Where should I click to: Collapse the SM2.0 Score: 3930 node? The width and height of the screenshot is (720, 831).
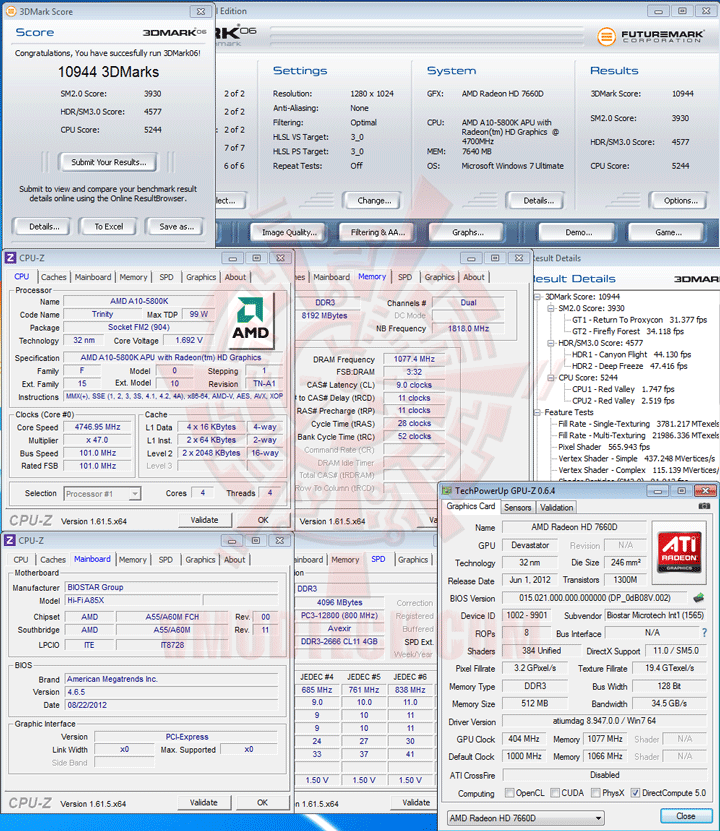pyautogui.click(x=550, y=308)
